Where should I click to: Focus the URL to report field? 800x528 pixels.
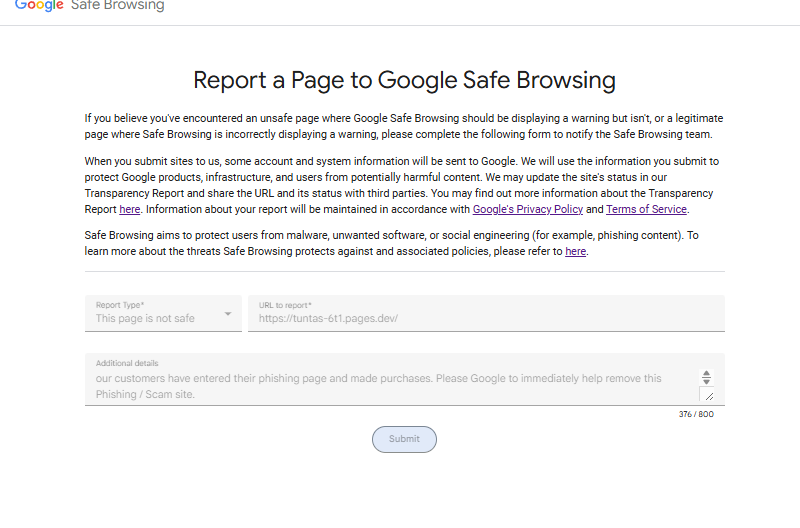[x=486, y=313]
